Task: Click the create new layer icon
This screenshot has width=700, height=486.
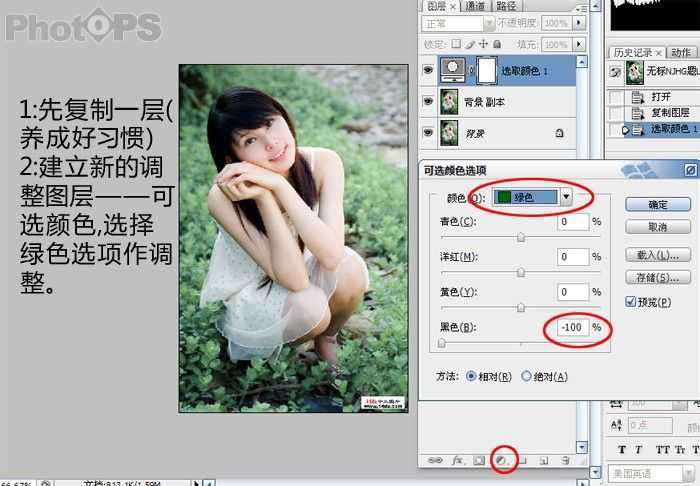Action: click(x=543, y=460)
